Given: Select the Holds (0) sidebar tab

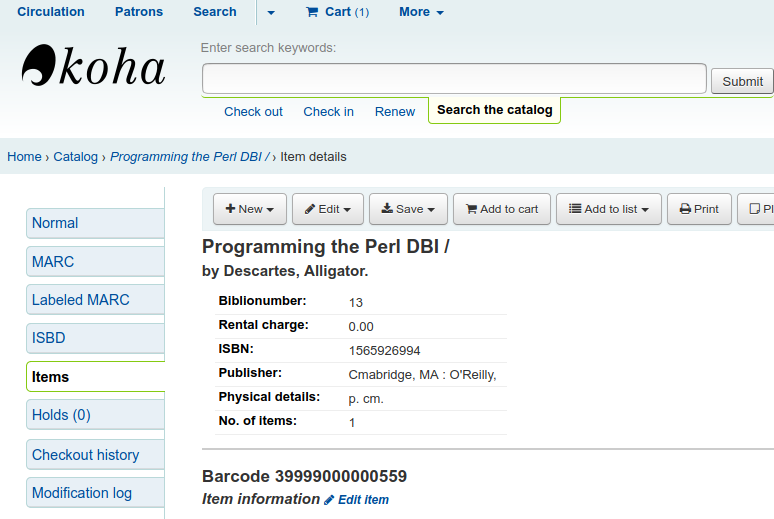Looking at the screenshot, I should pos(95,415).
